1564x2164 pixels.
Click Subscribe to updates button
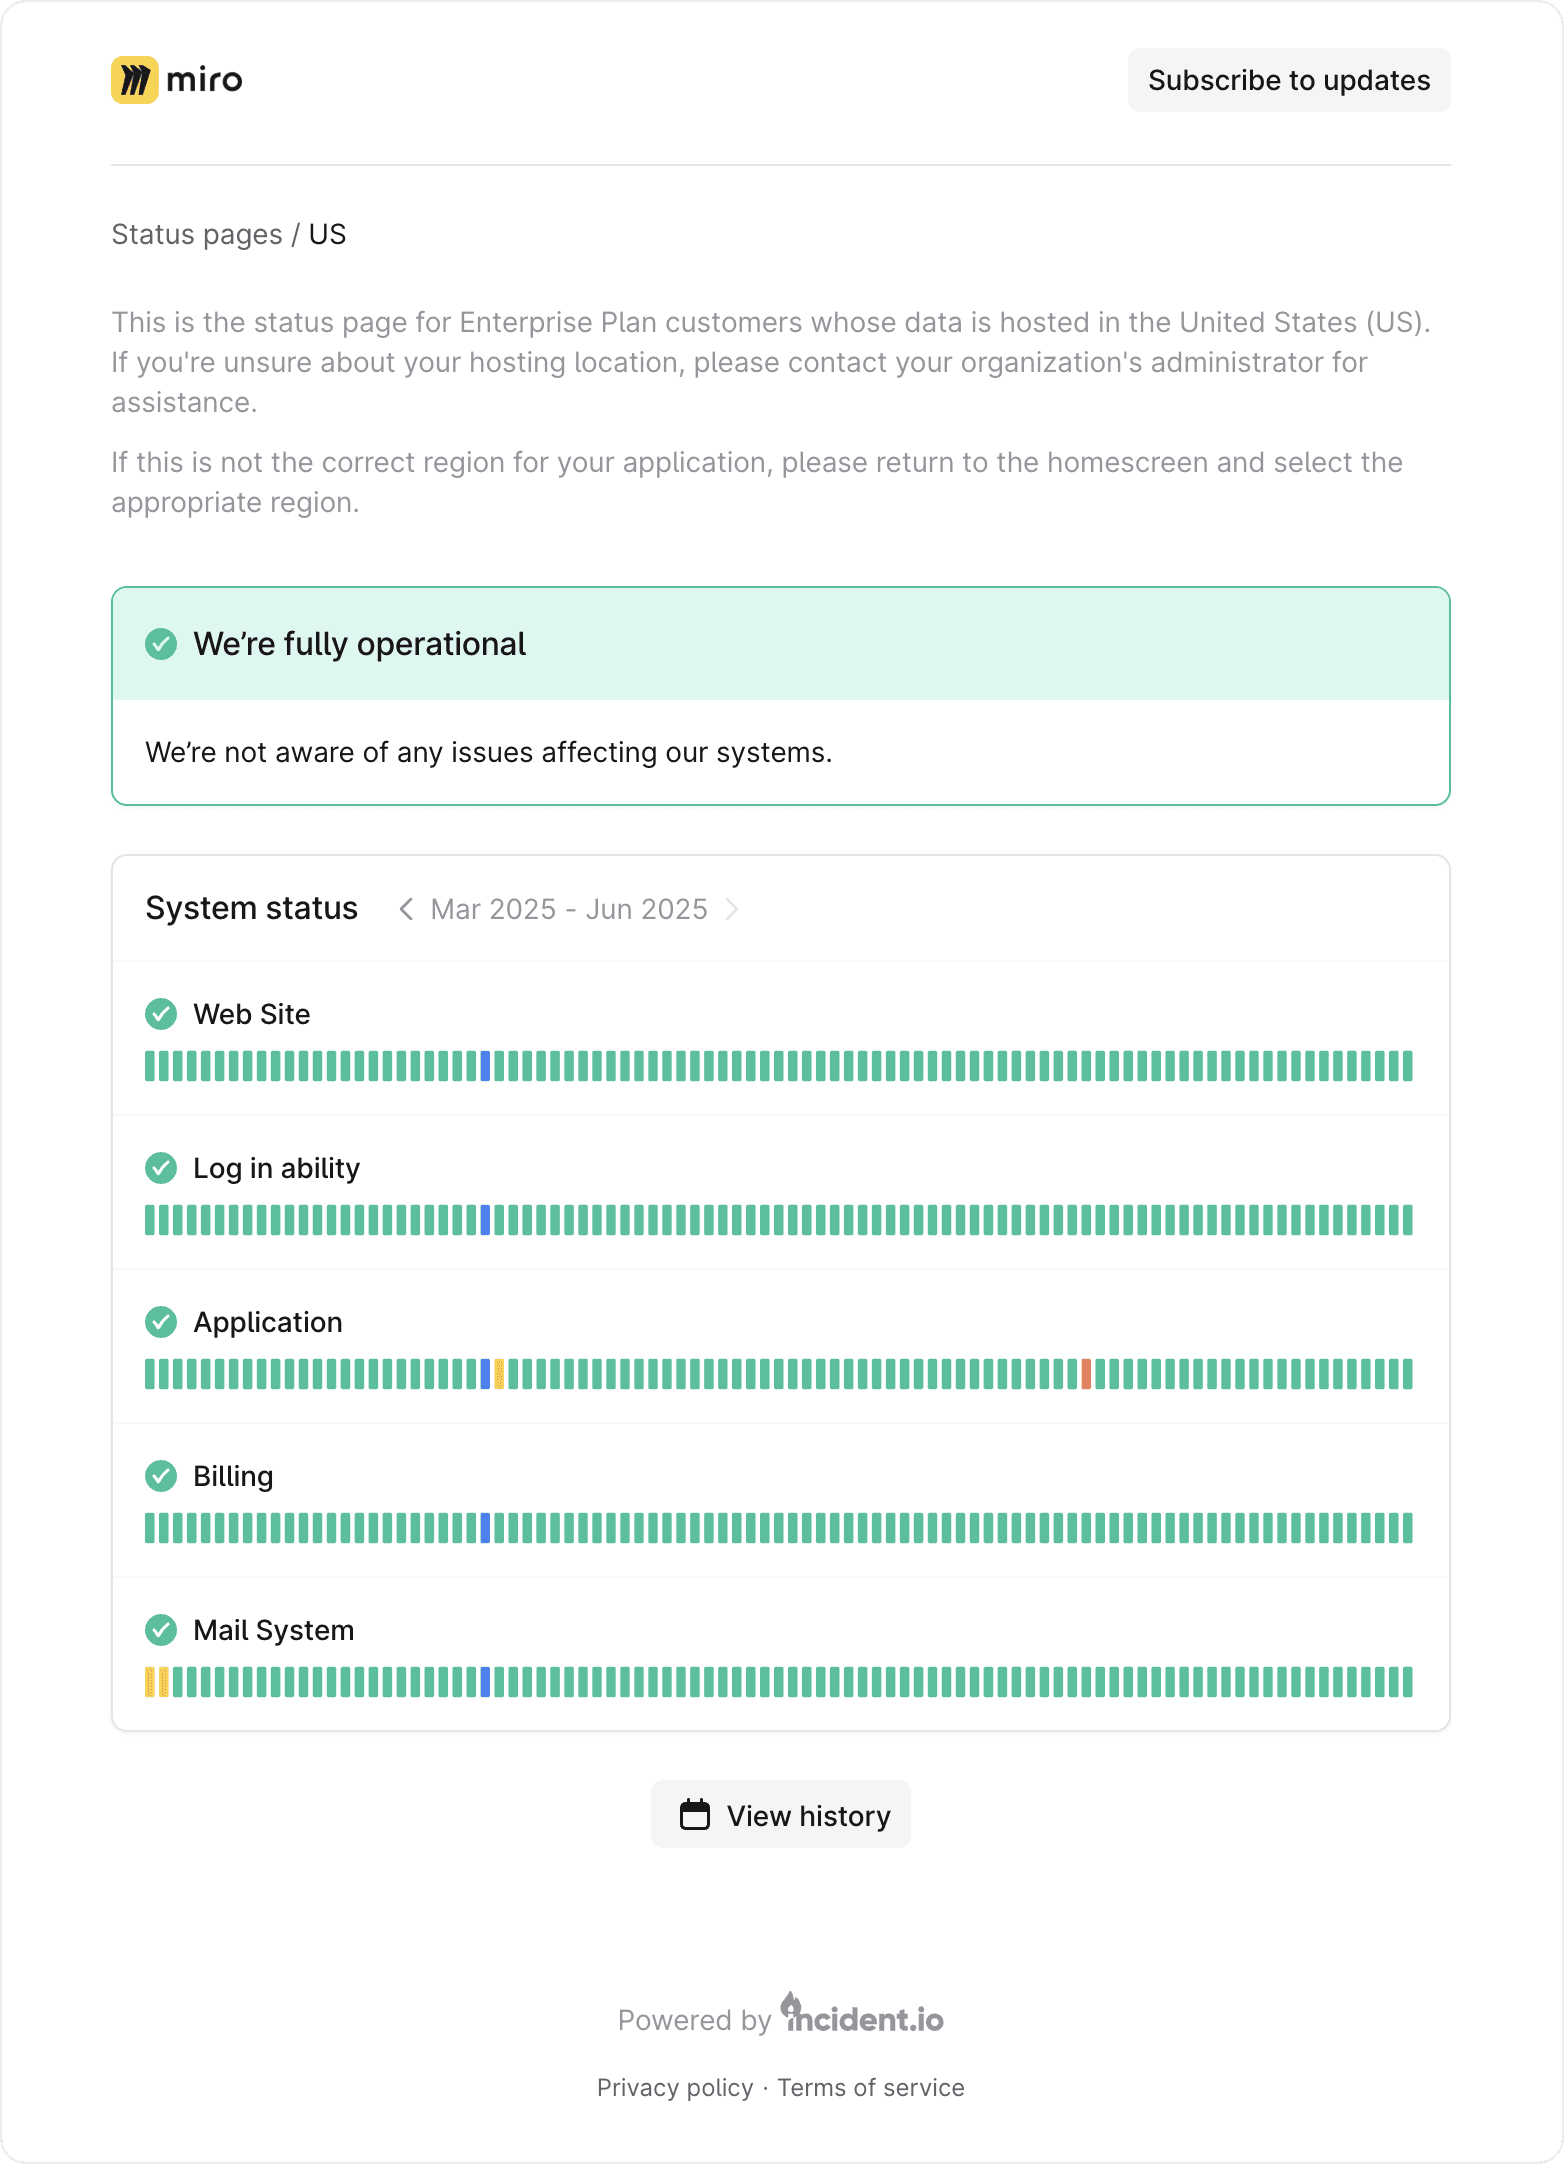pos(1288,80)
